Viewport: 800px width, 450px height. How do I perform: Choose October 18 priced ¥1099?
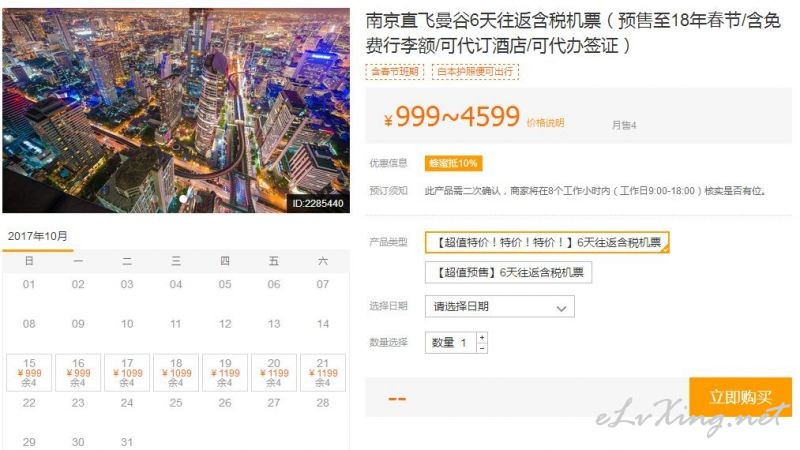tap(176, 372)
